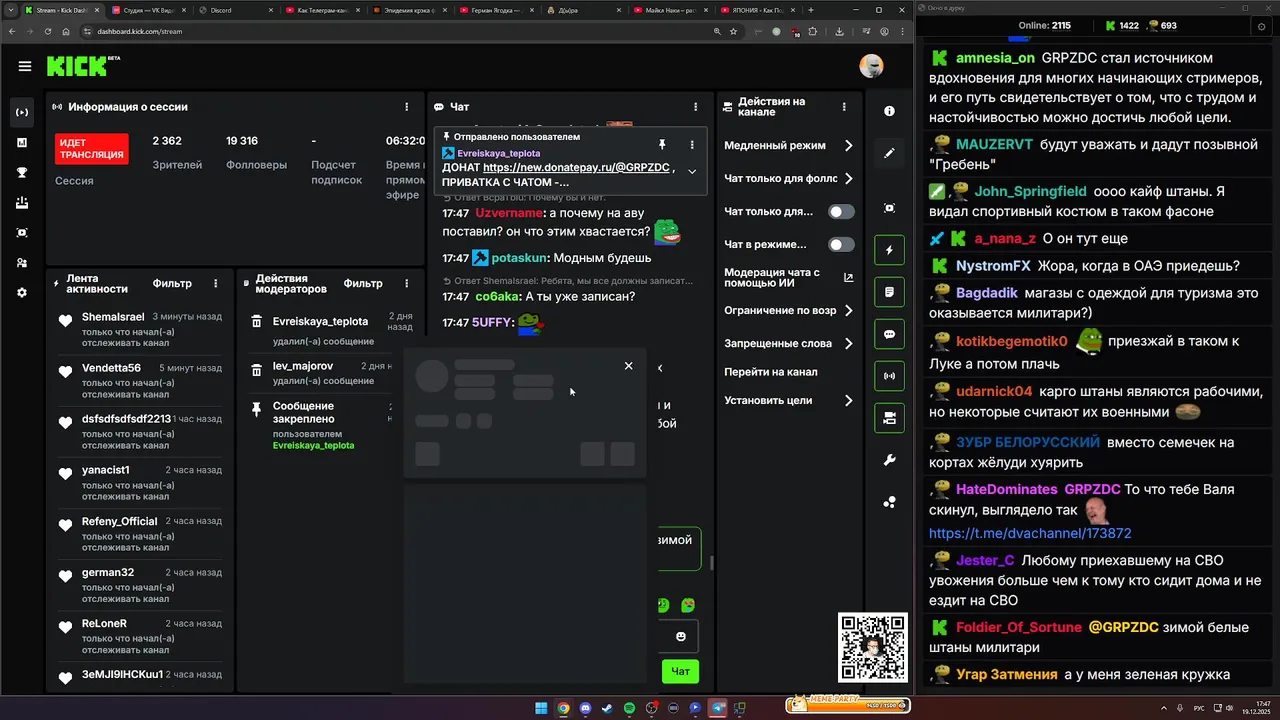Close the loading user card popup
The image size is (1280, 720).
[x=628, y=366]
